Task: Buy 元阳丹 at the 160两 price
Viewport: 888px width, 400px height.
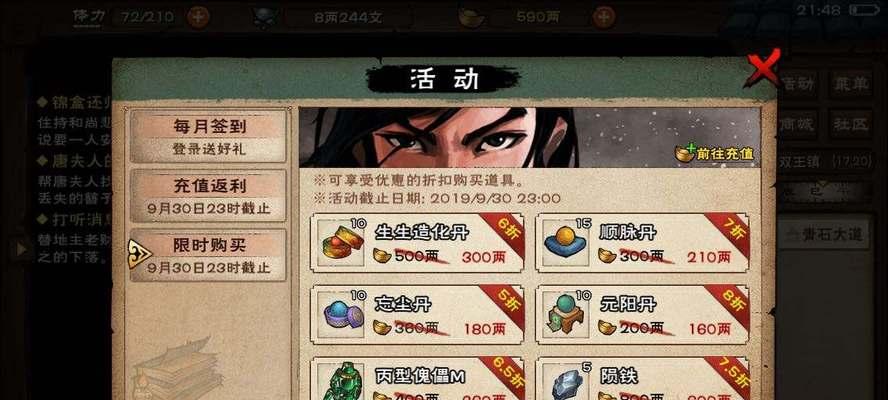Action: click(x=710, y=329)
